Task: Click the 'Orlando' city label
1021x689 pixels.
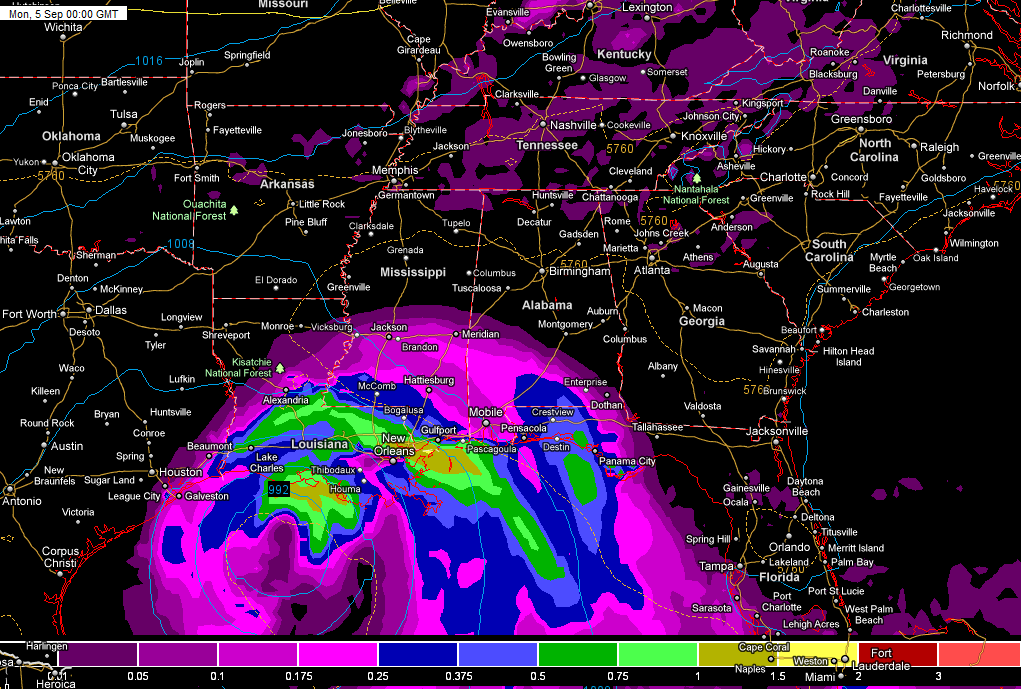Action: click(x=789, y=547)
